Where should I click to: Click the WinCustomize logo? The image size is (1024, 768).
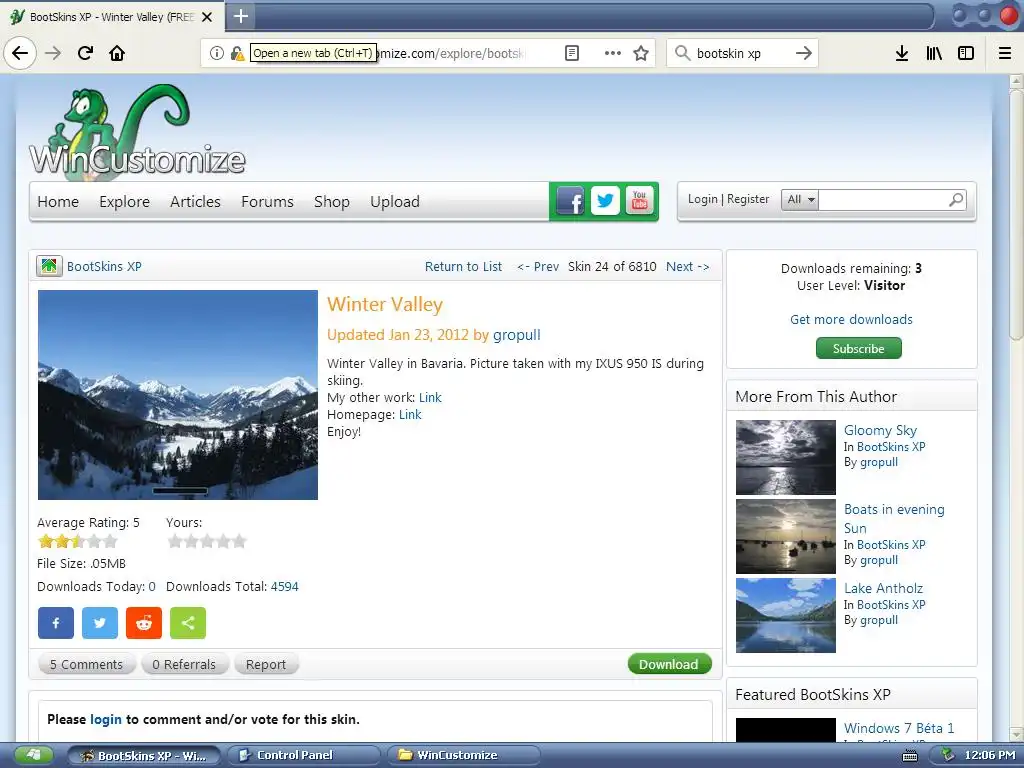tap(137, 131)
